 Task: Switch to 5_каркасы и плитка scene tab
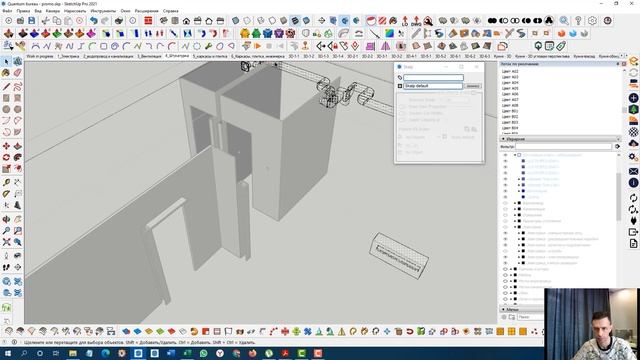pos(210,56)
